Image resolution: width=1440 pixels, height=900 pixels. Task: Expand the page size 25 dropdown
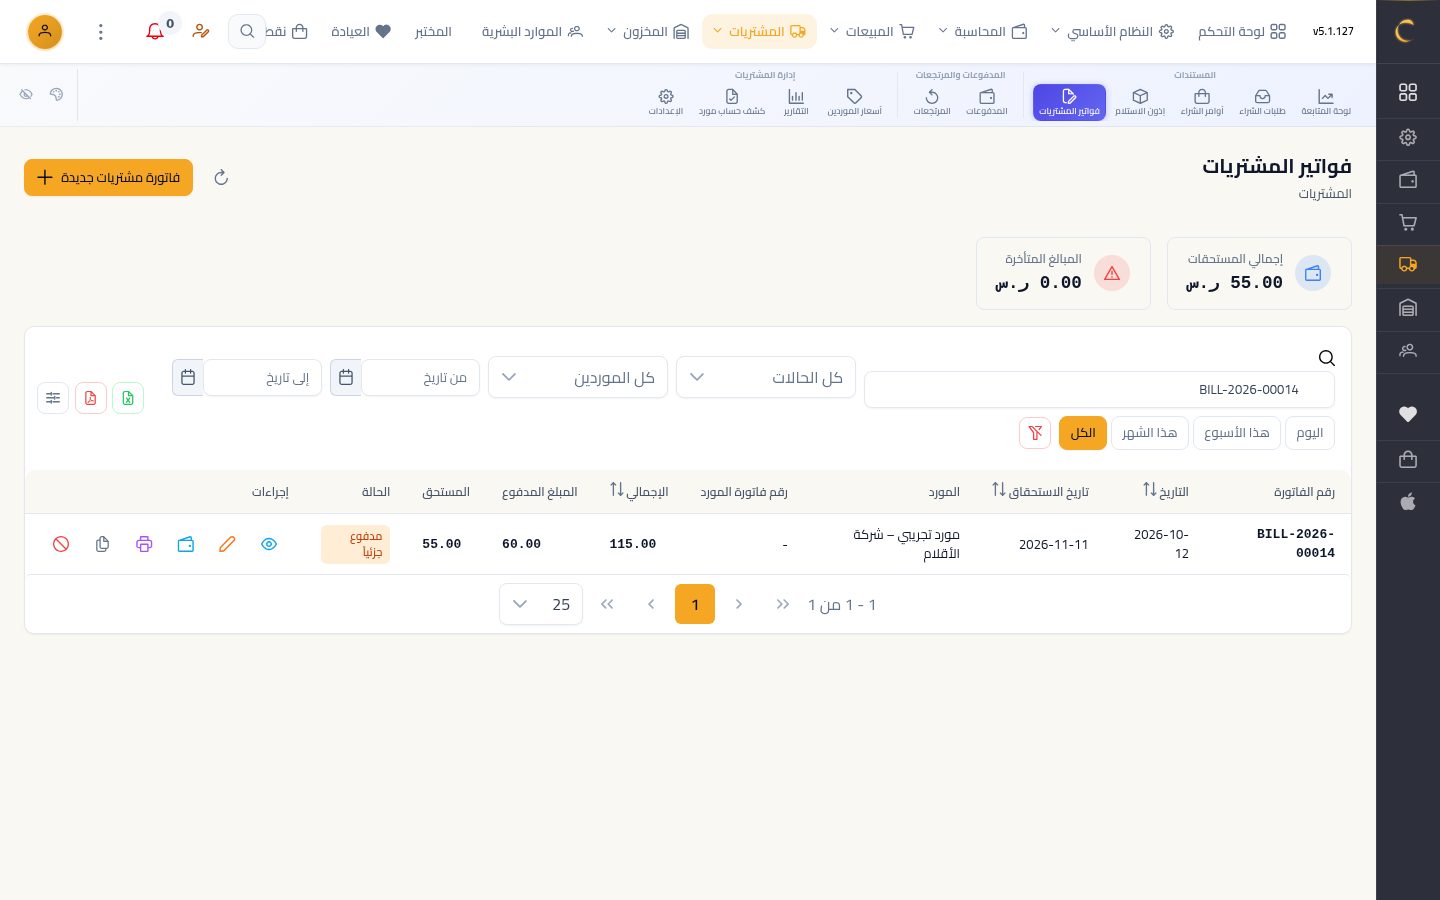tap(541, 604)
